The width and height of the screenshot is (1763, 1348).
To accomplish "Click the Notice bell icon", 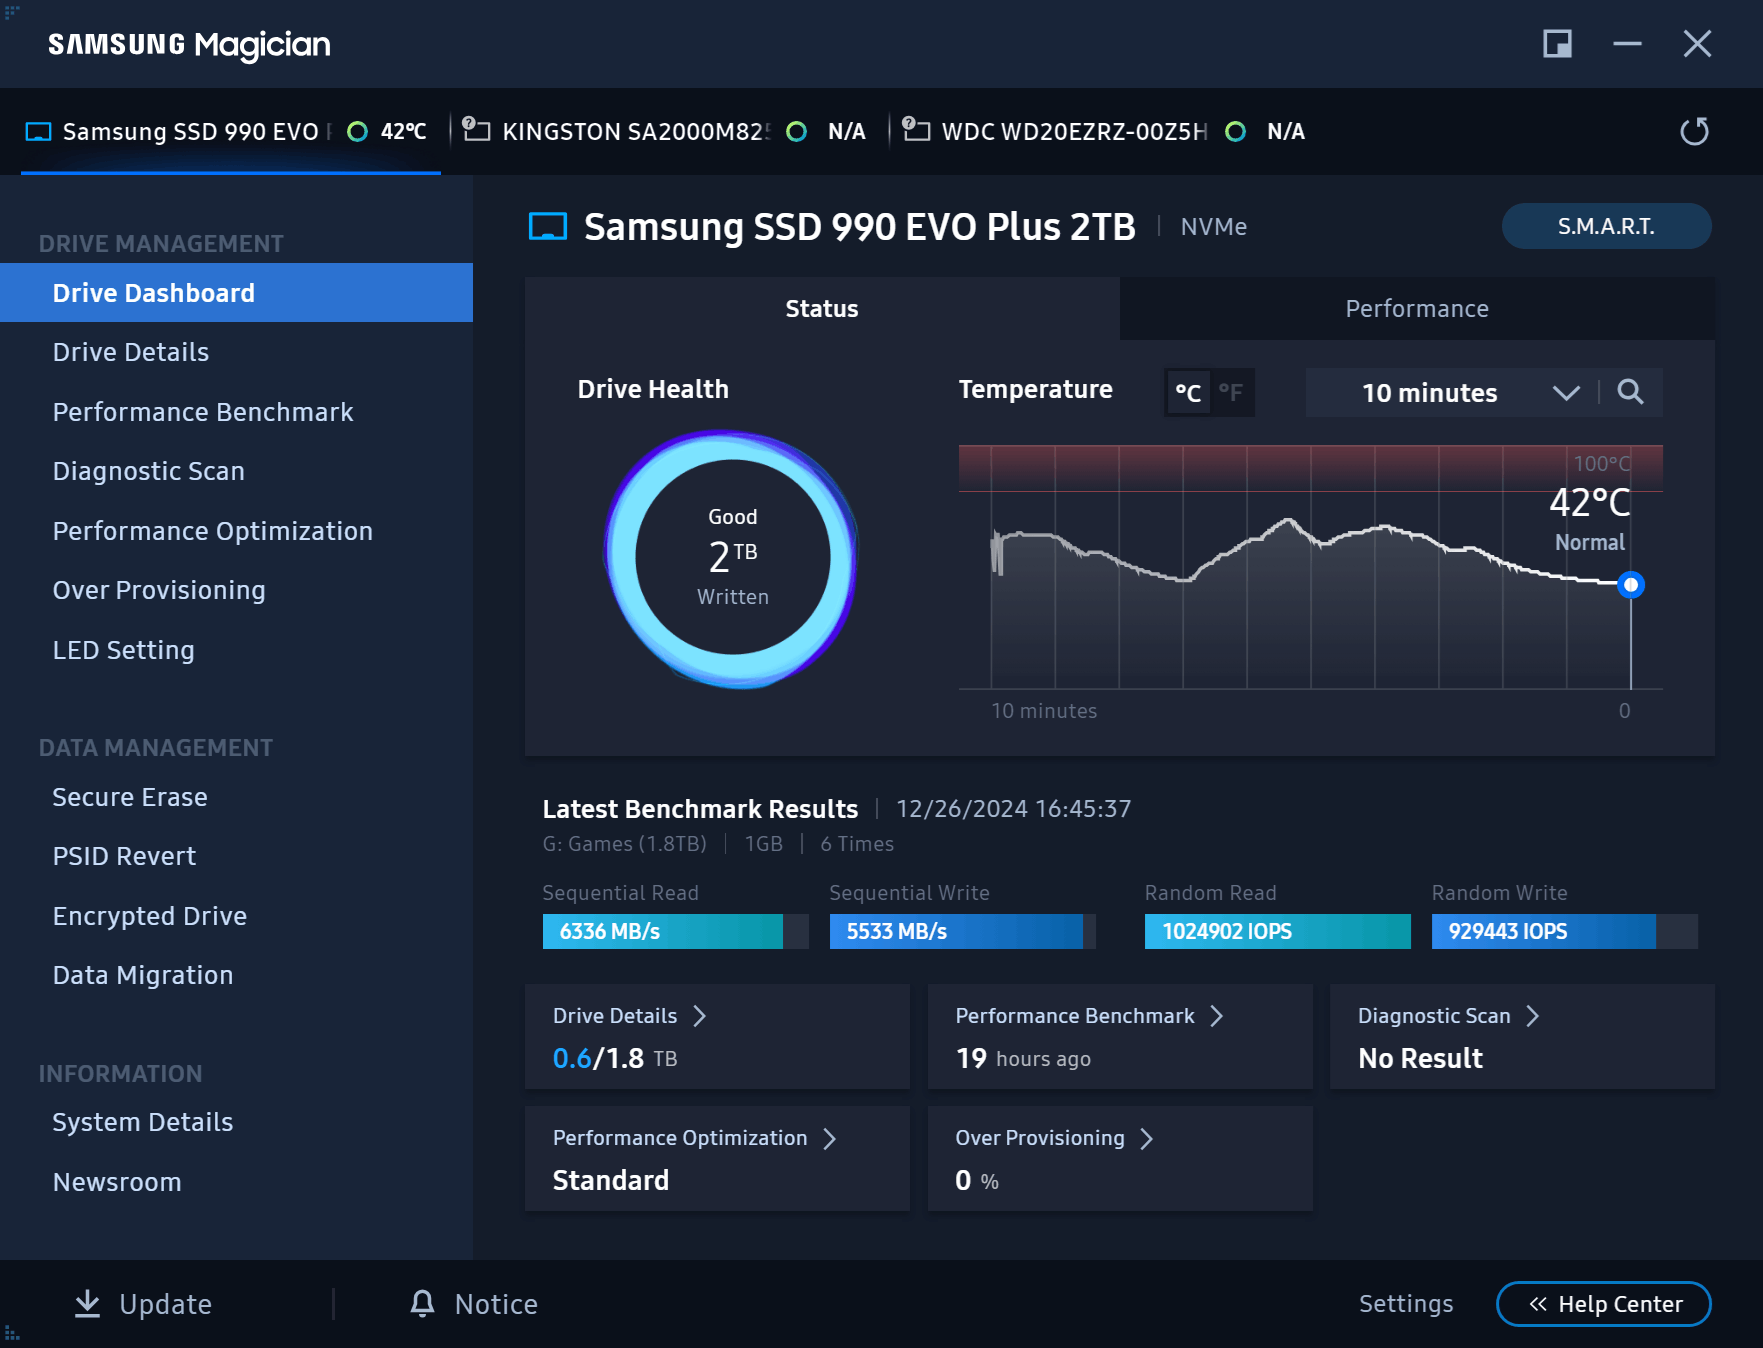I will (423, 1303).
